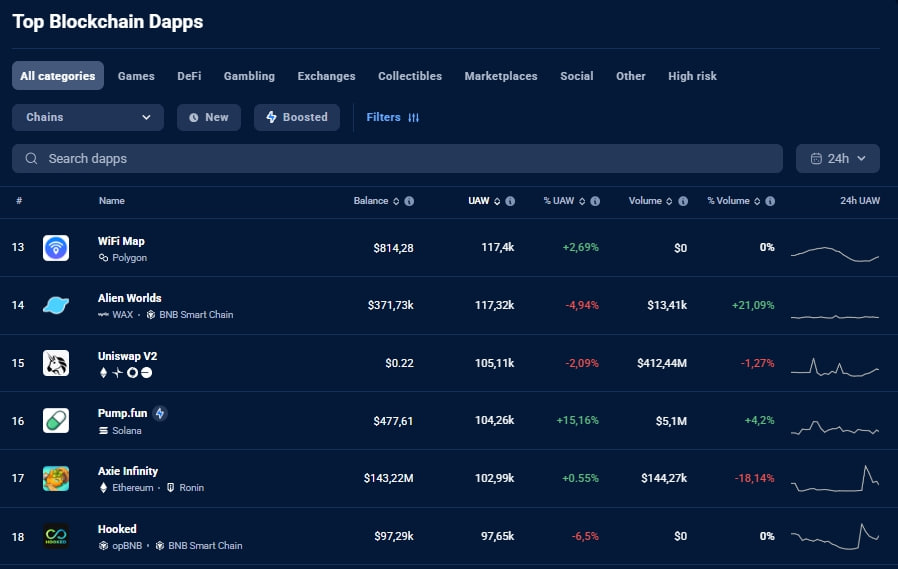
Task: Open the Alien Worlds dapp name
Action: pyautogui.click(x=129, y=298)
